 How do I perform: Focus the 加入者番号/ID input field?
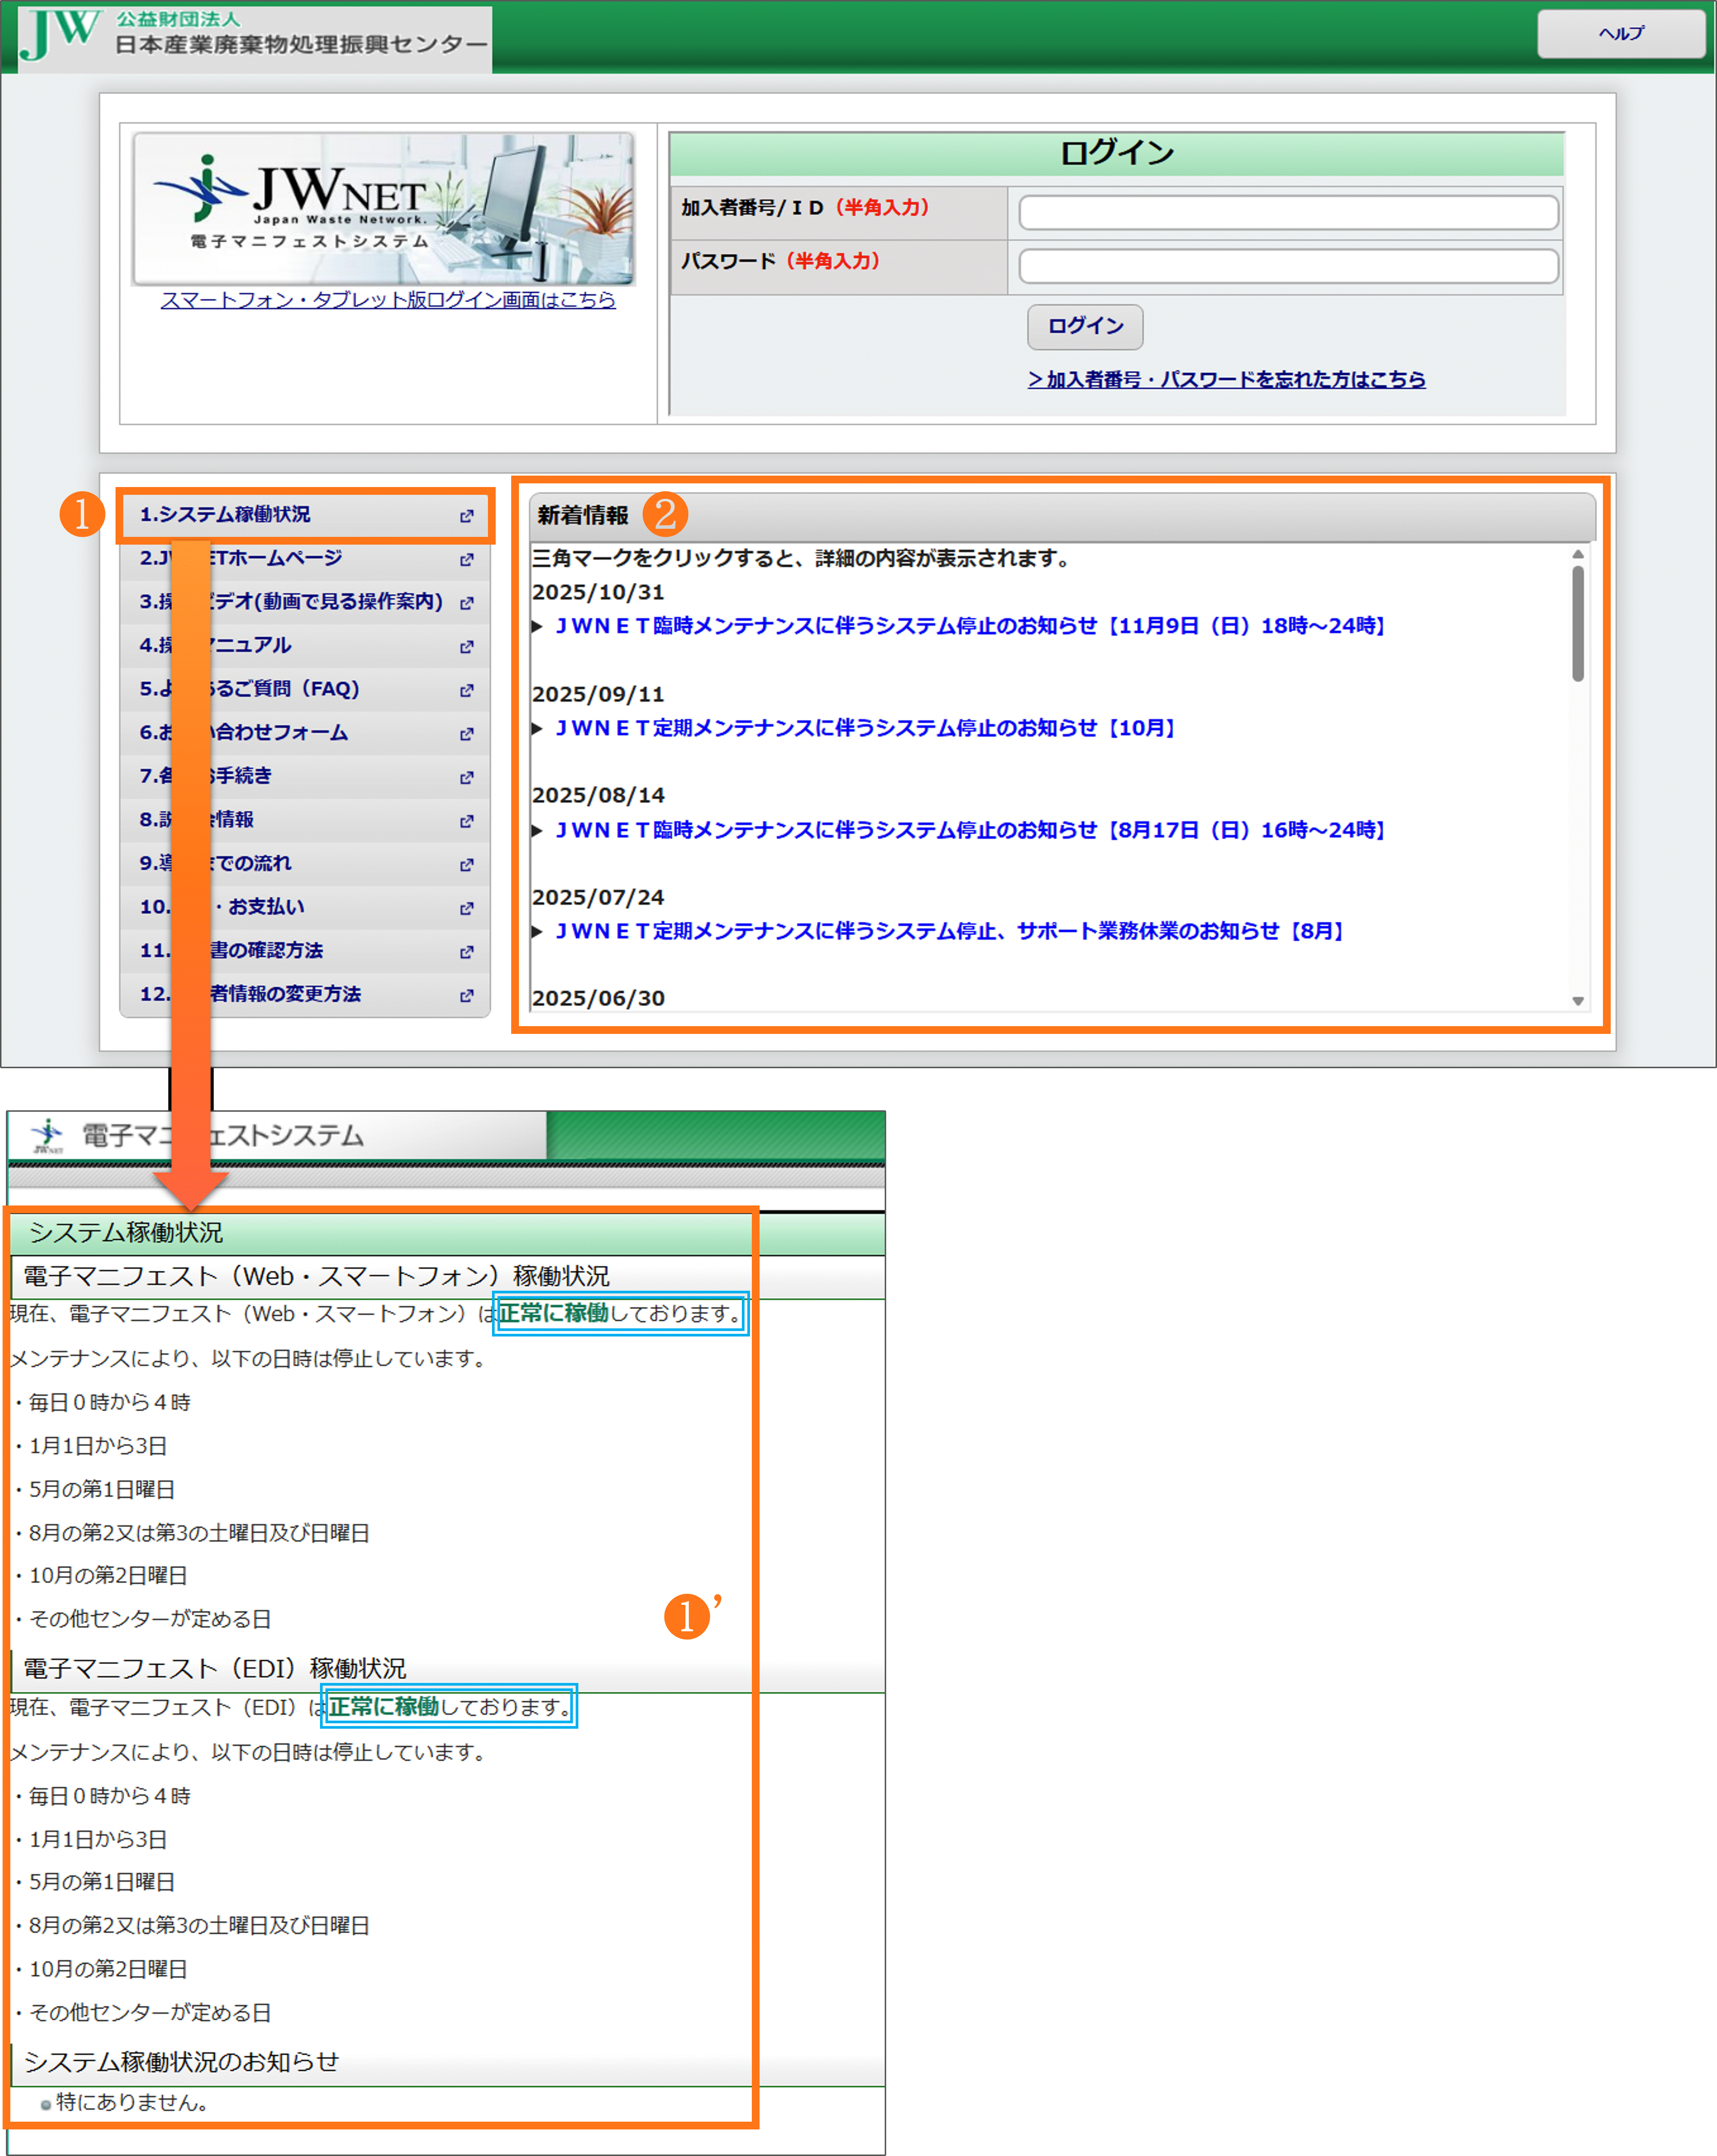click(x=1288, y=213)
